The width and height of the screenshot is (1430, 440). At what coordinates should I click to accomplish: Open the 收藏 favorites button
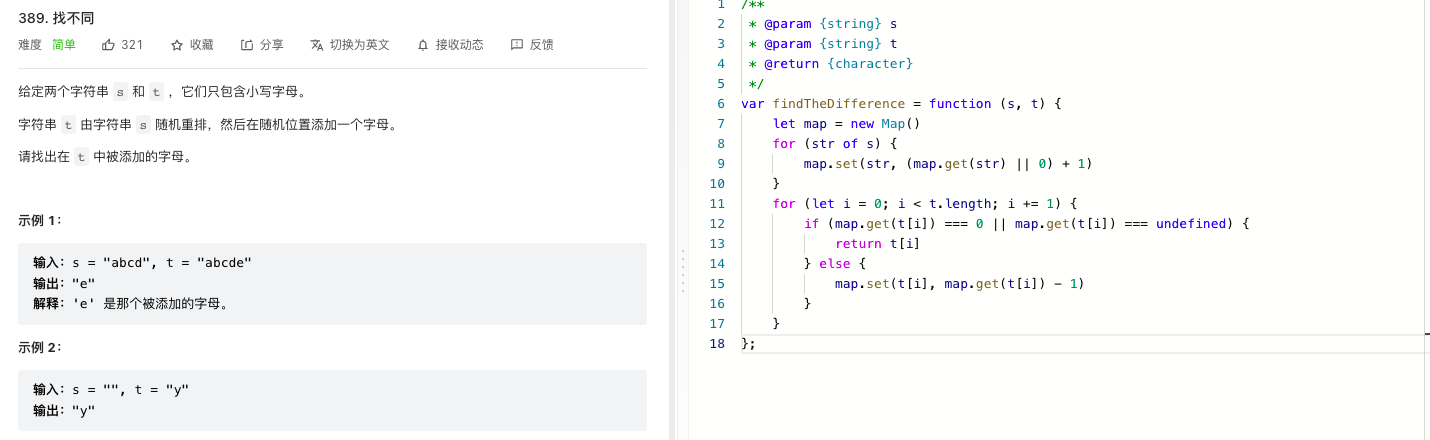tap(192, 45)
